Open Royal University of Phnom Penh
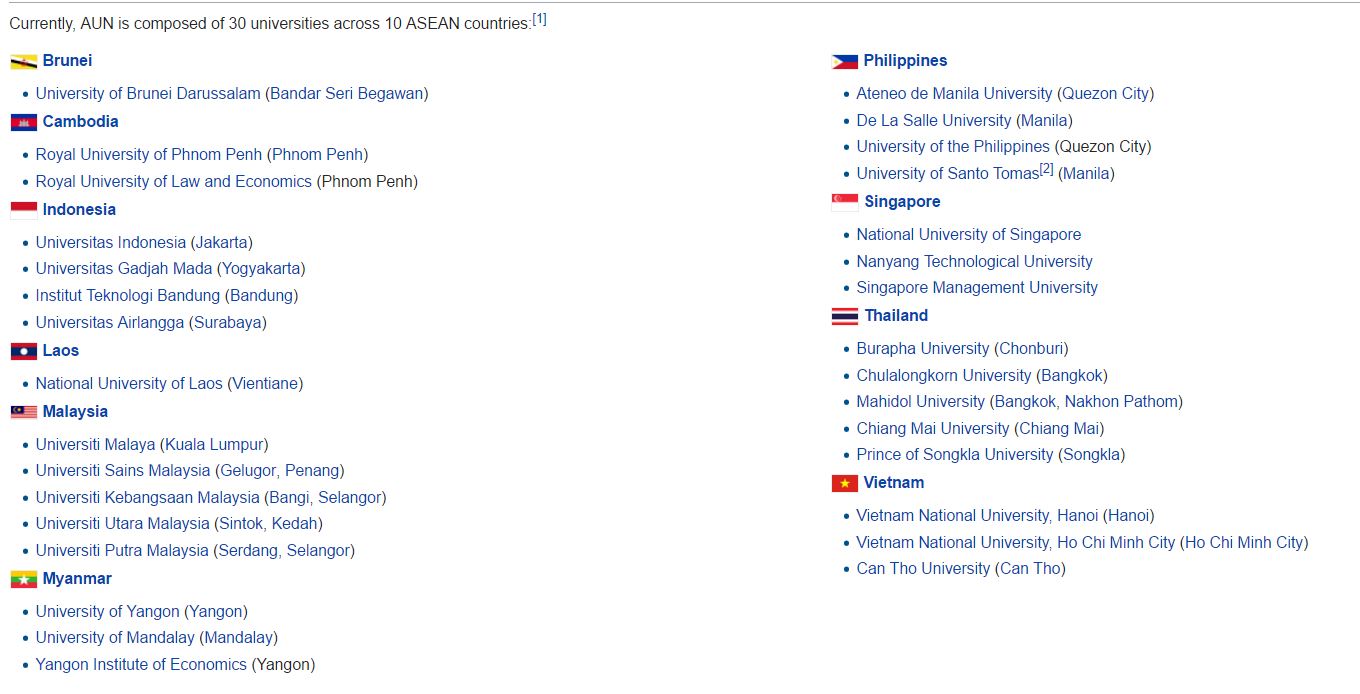The image size is (1360, 694). coord(149,155)
